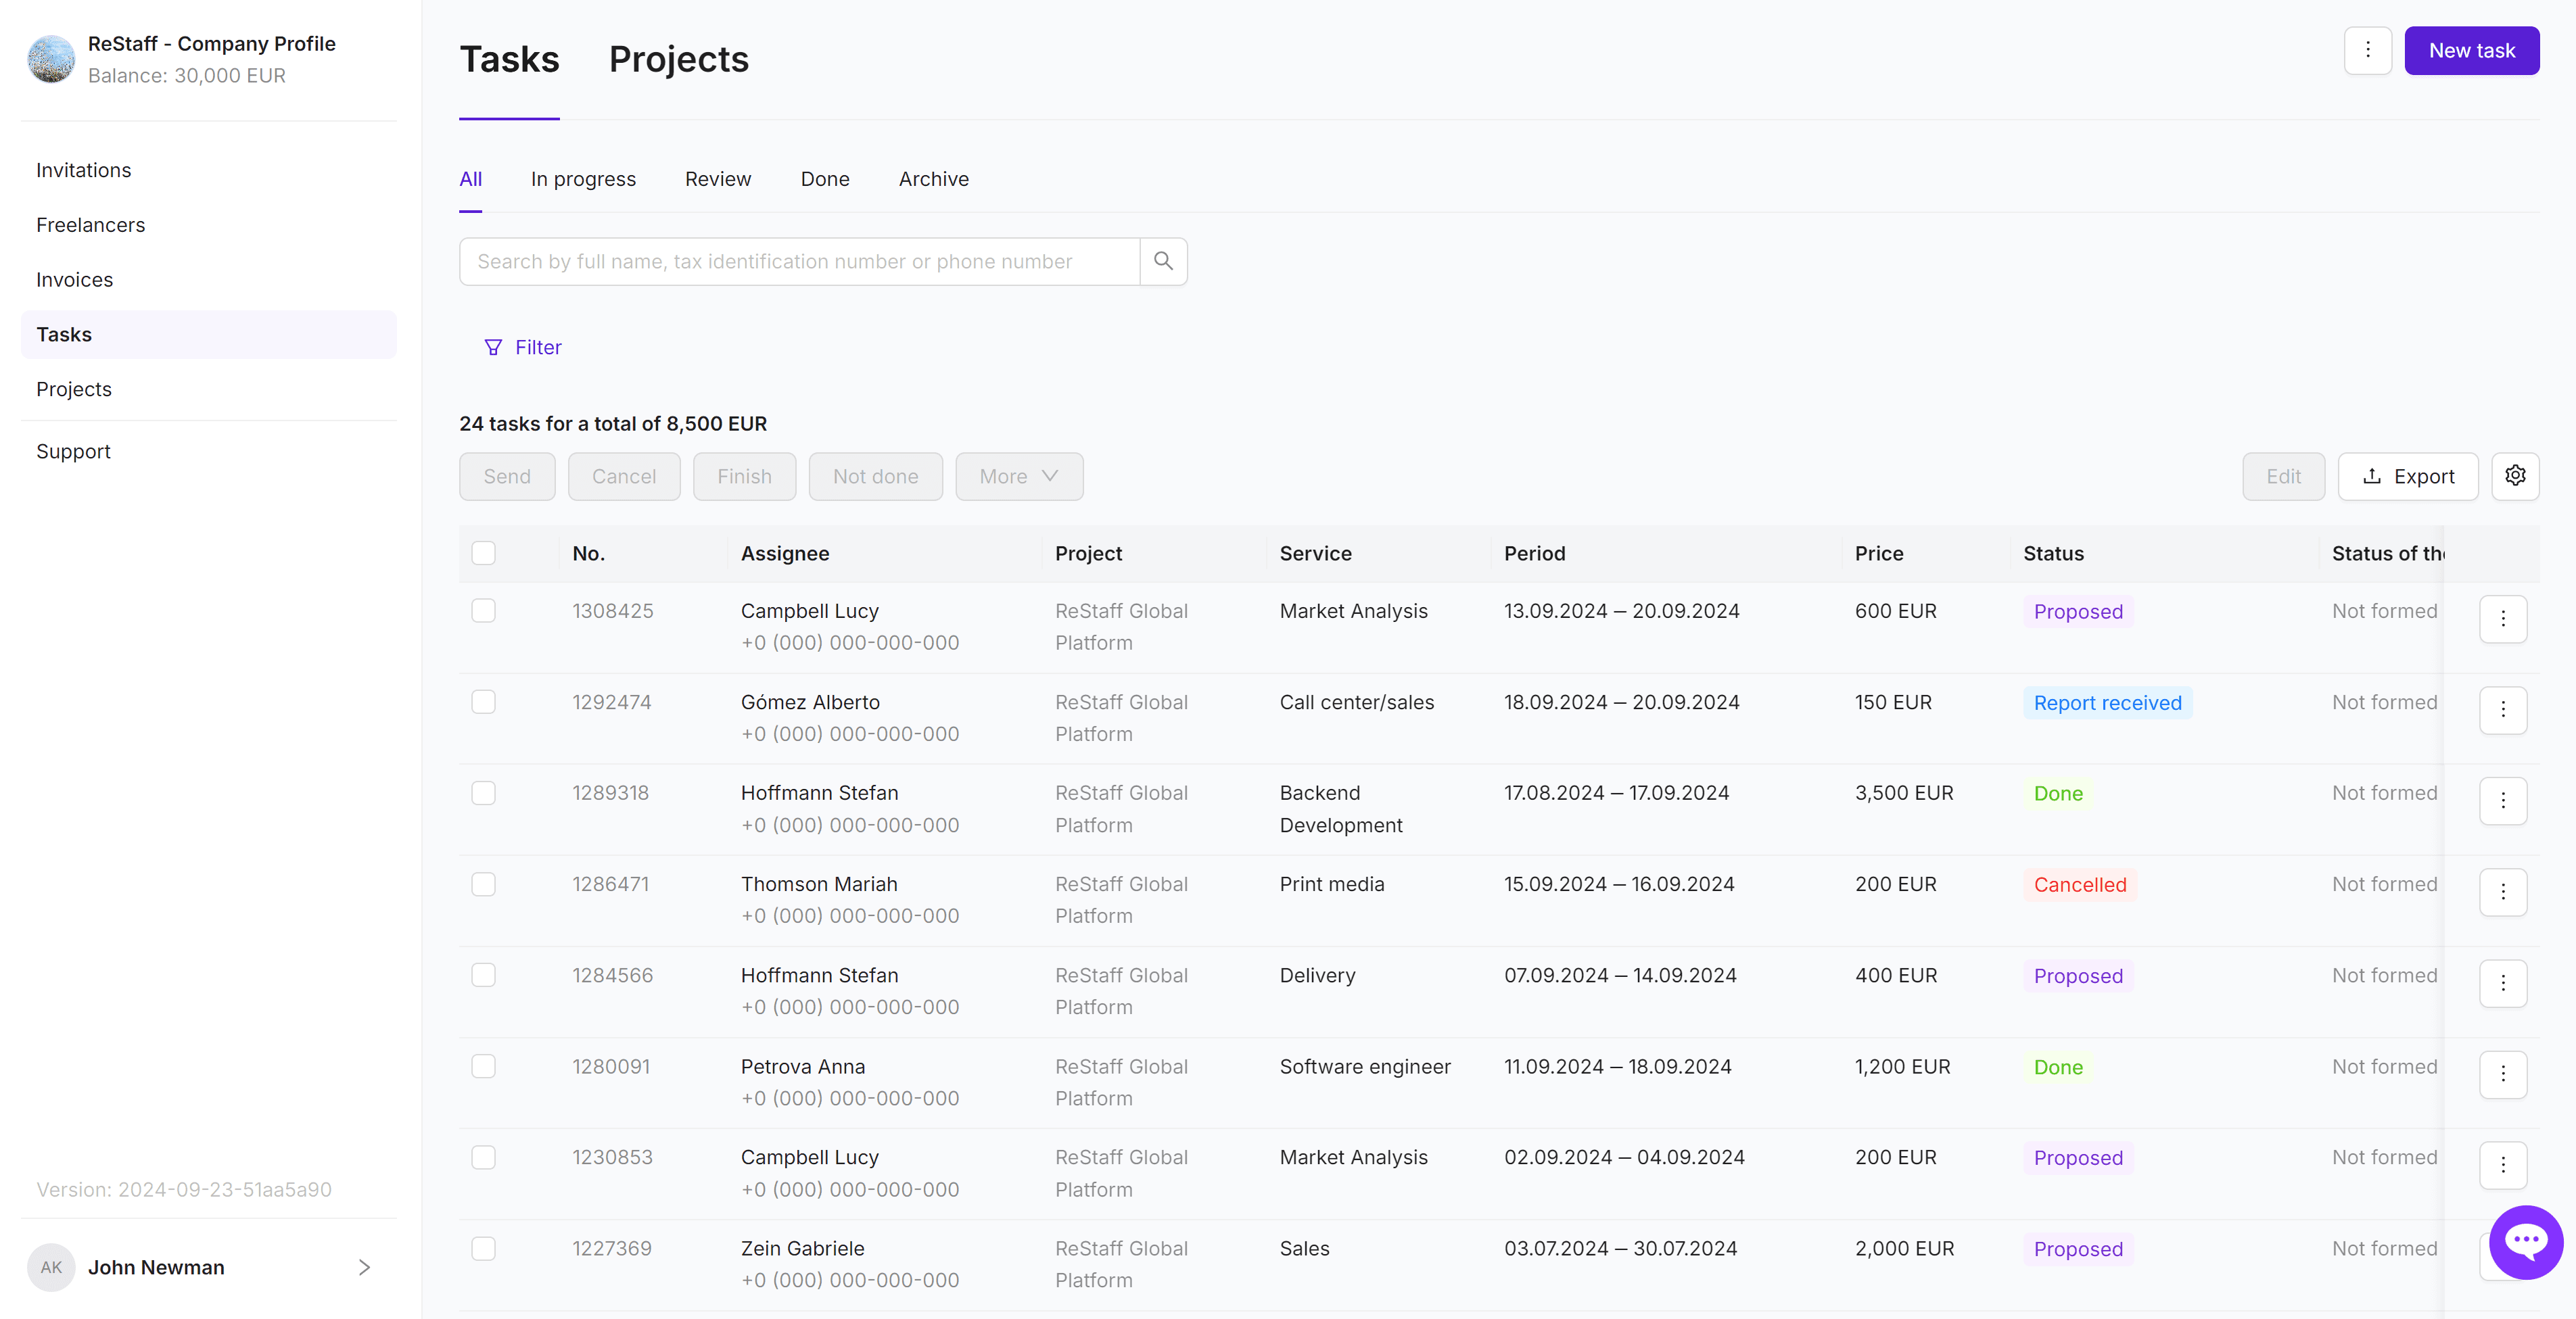
Task: Open three-dot menu beside New task
Action: click(2367, 50)
